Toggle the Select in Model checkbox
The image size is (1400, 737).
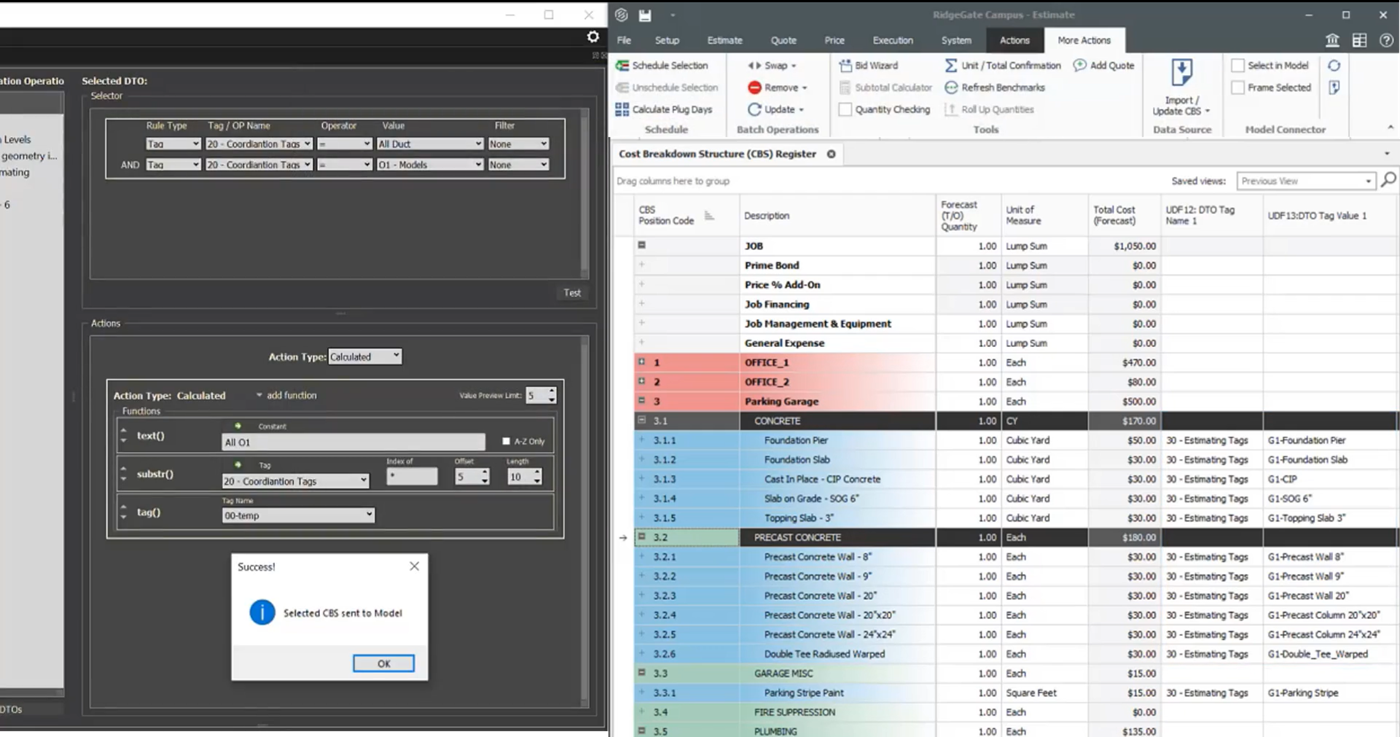[1238, 66]
